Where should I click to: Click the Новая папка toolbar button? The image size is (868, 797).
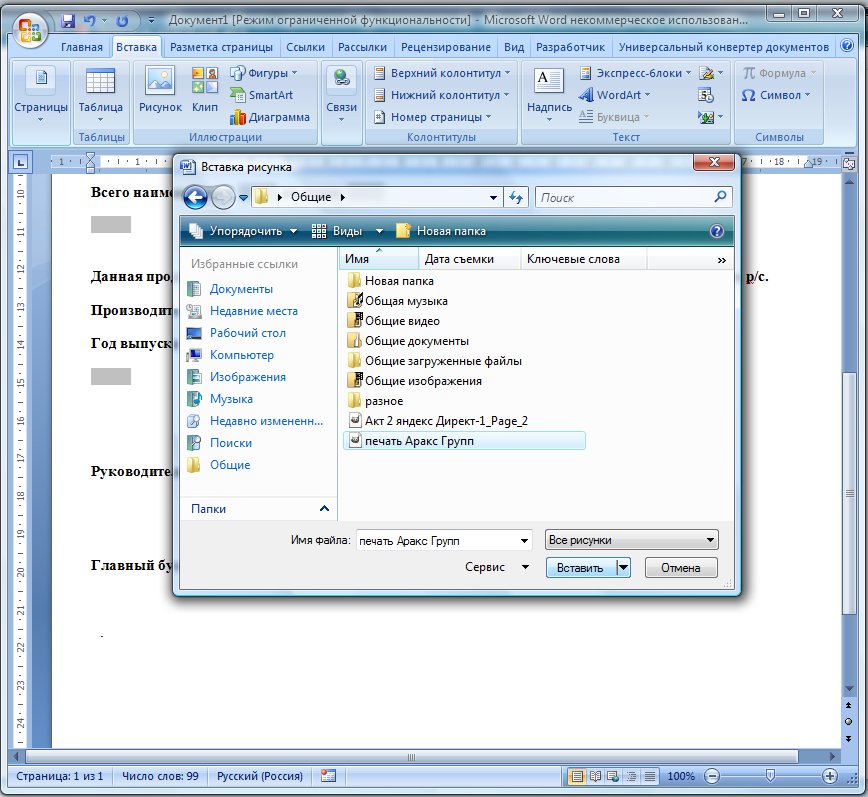pyautogui.click(x=441, y=231)
